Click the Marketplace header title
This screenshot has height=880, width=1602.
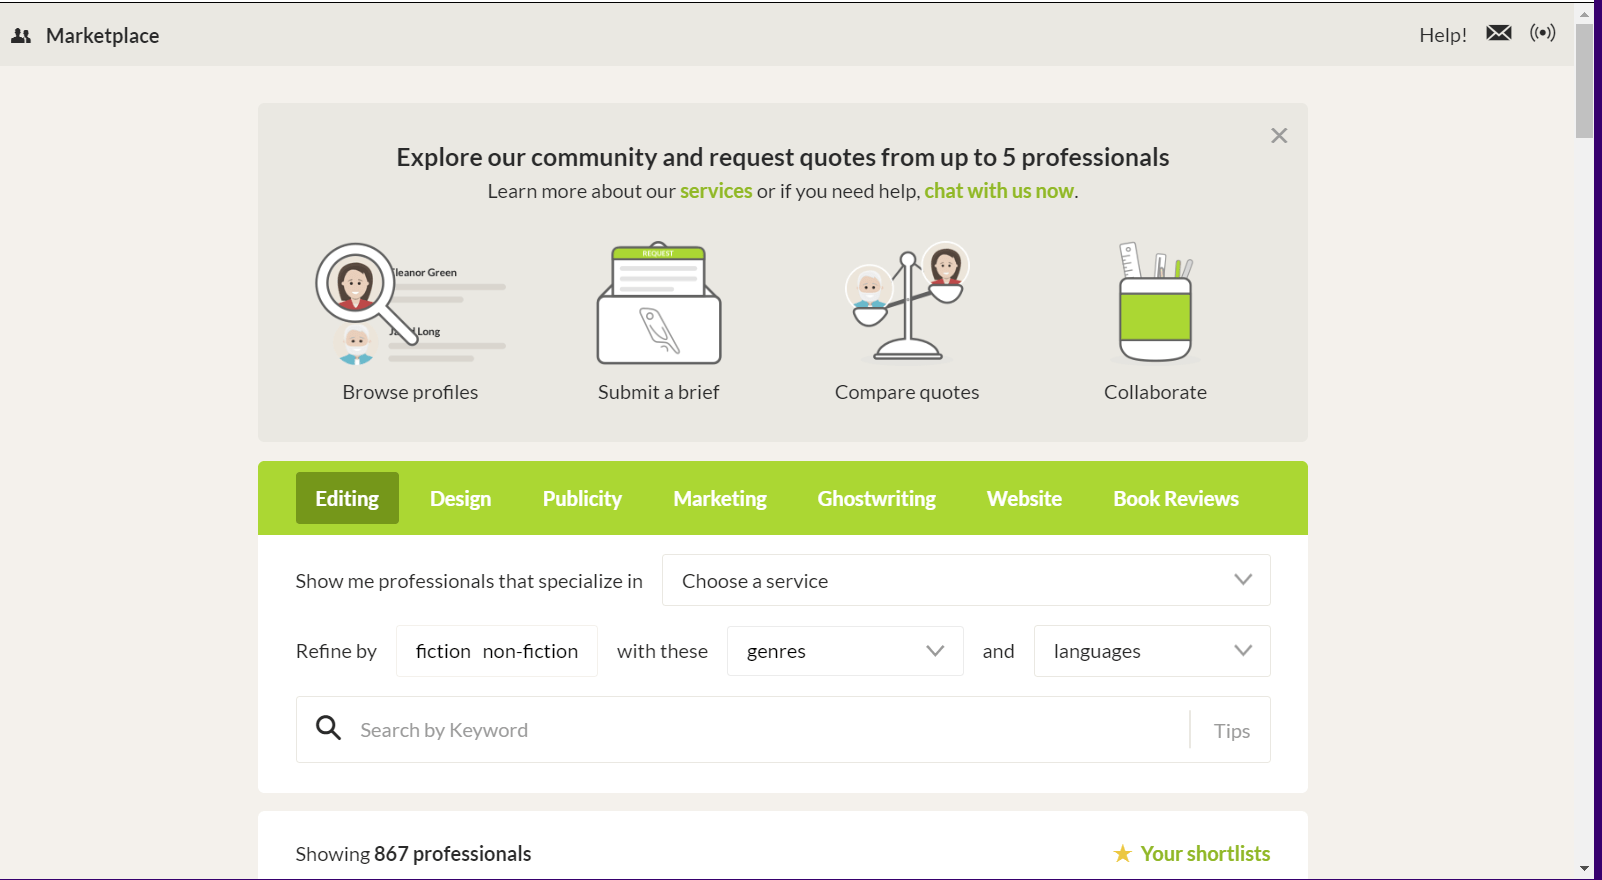pos(103,36)
